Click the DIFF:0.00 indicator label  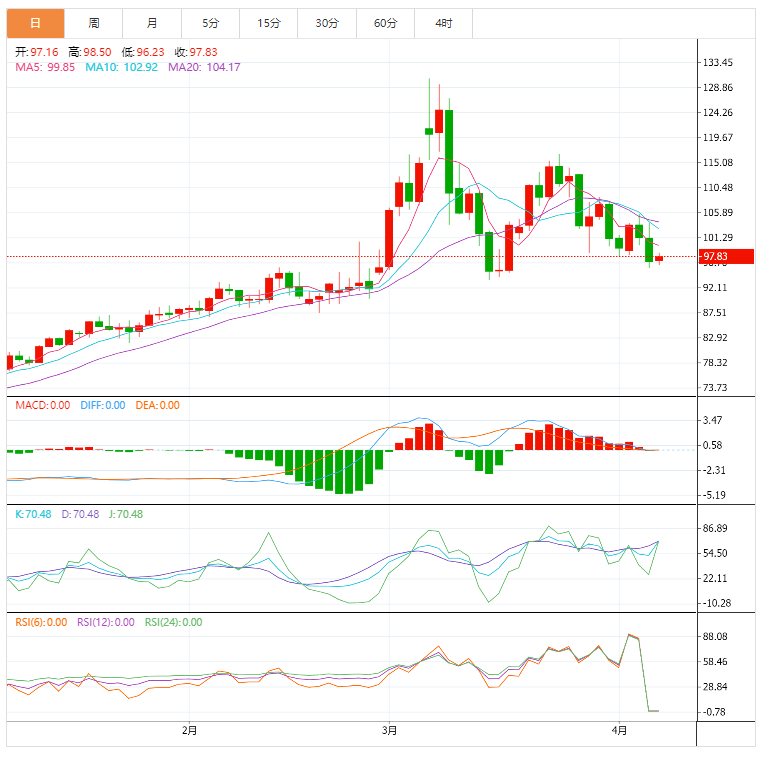(x=103, y=405)
